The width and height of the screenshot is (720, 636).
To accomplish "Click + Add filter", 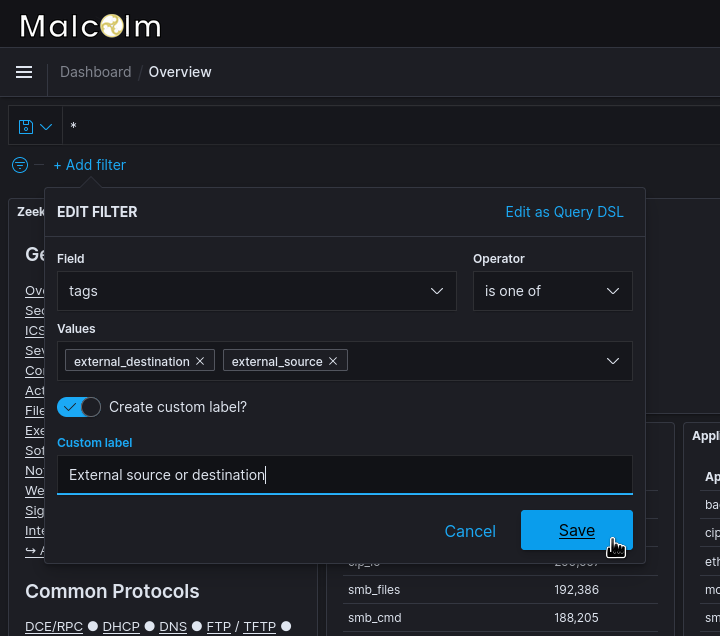I will [x=90, y=165].
